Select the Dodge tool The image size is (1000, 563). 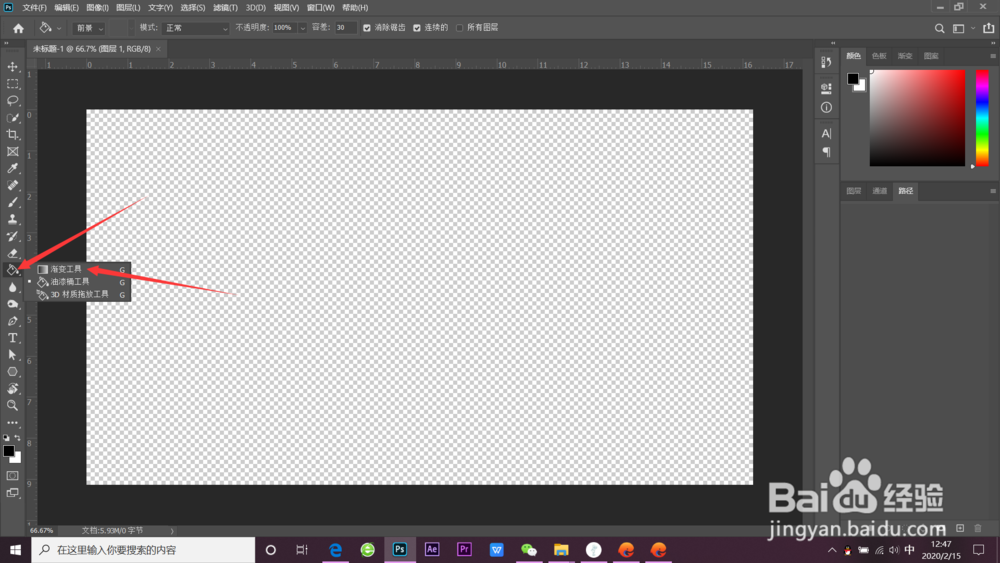tap(12, 304)
